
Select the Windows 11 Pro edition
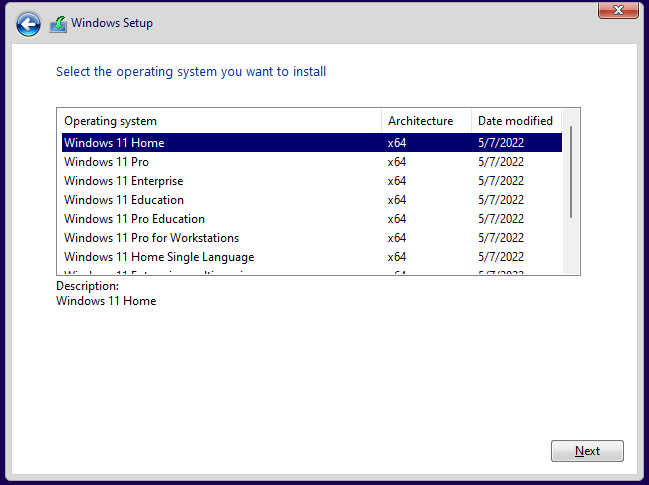click(x=107, y=162)
